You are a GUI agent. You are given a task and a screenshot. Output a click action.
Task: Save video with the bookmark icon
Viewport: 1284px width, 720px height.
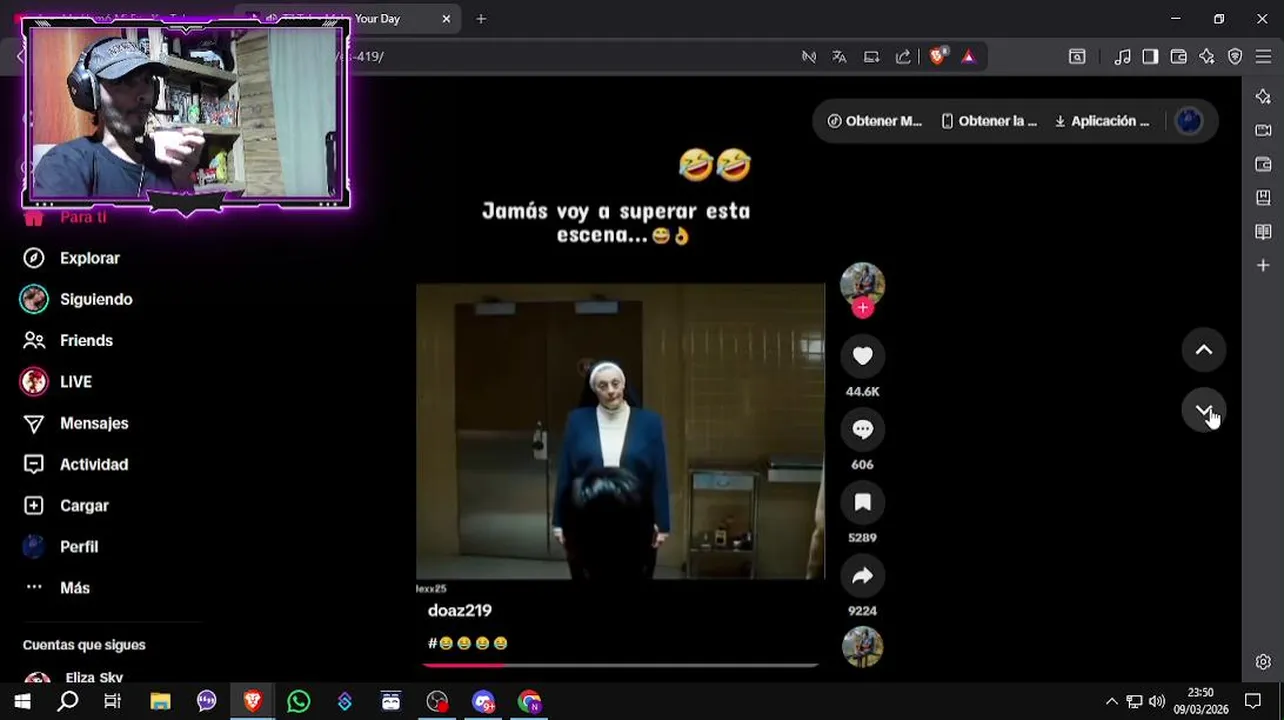point(862,502)
